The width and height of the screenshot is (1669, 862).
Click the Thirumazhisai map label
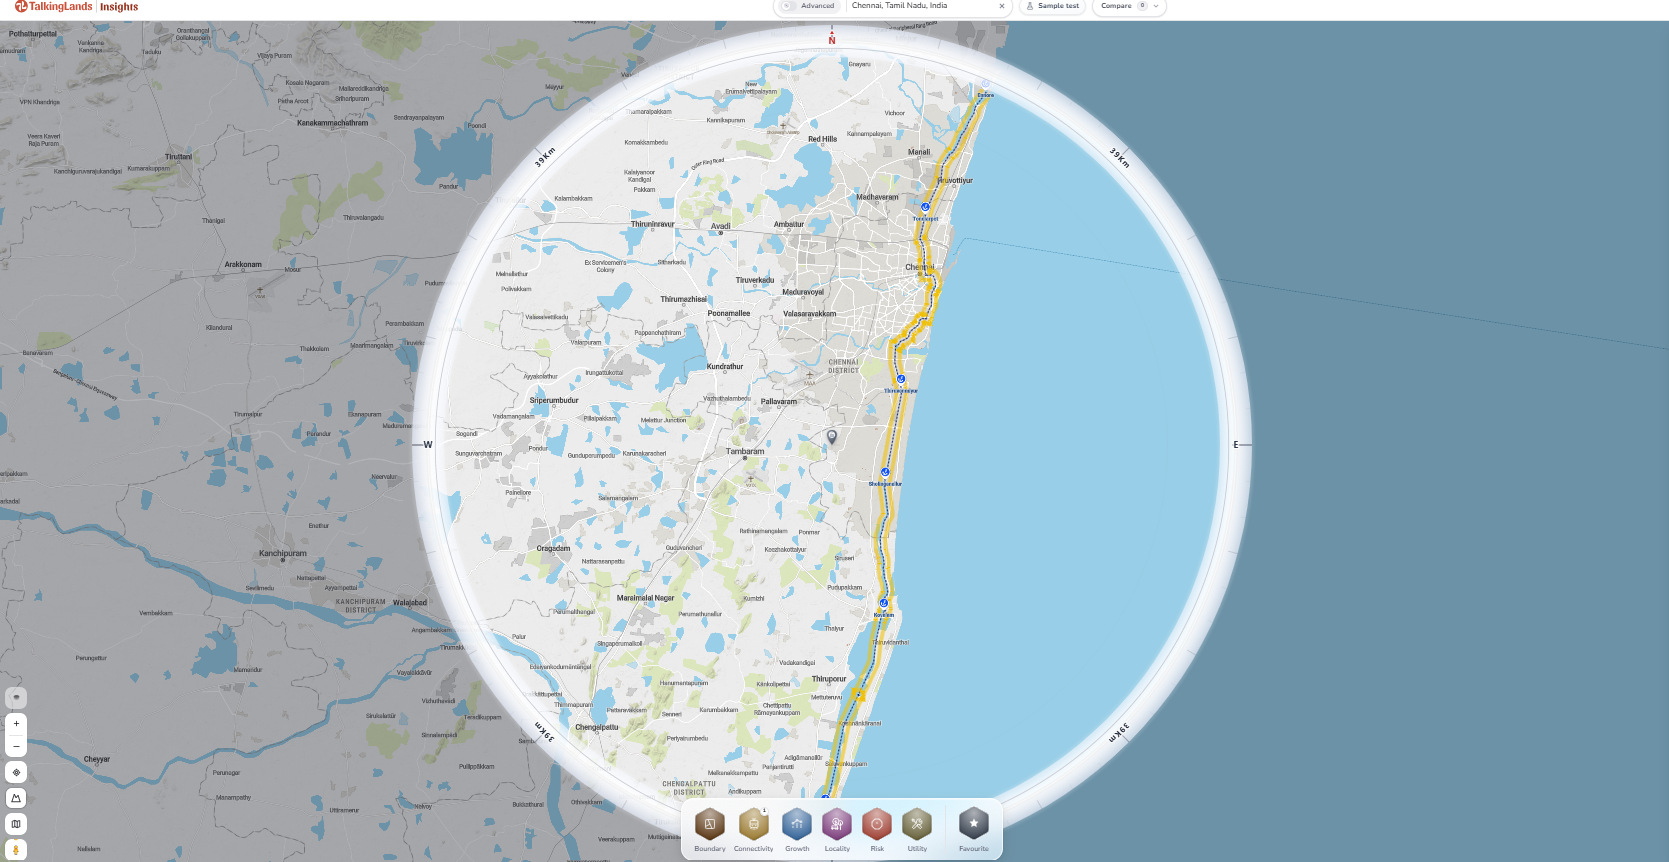click(x=684, y=299)
